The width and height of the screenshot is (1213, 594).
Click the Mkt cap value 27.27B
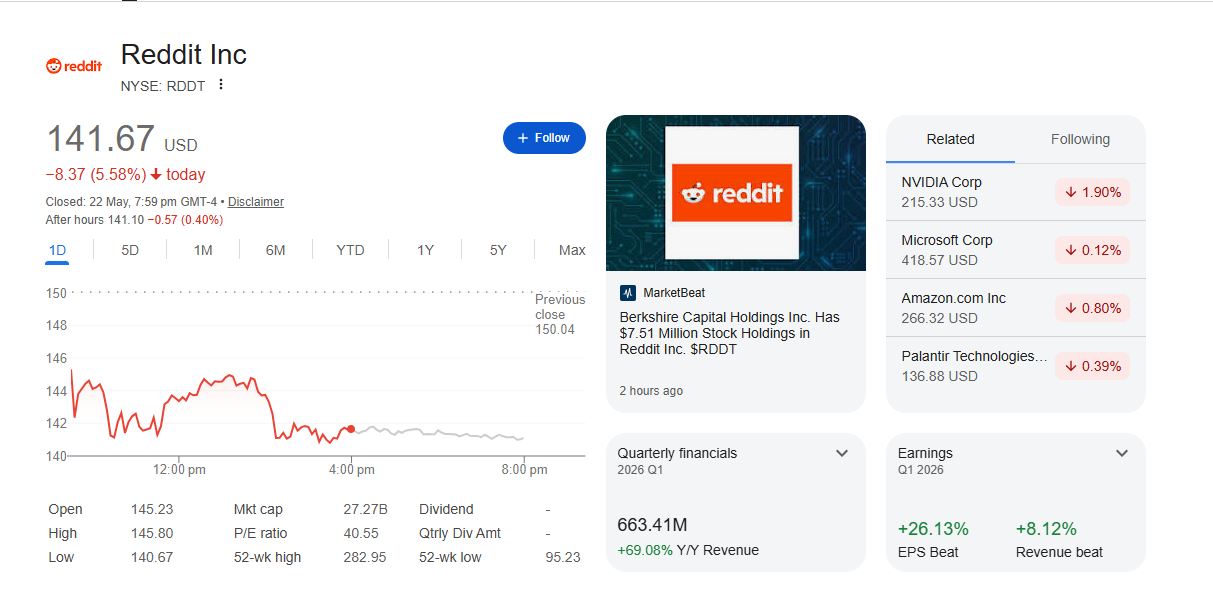point(365,509)
